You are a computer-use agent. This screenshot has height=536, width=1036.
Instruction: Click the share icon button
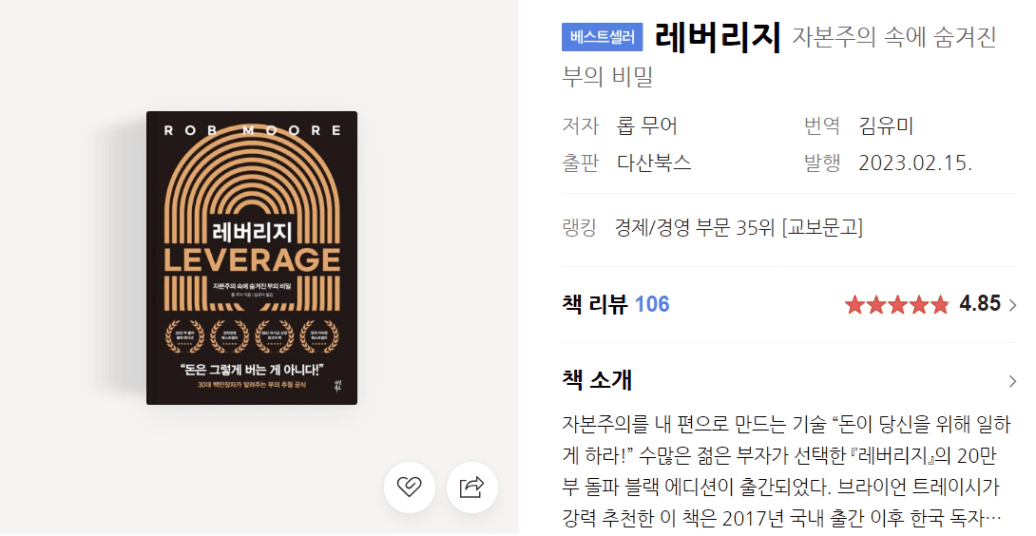472,488
